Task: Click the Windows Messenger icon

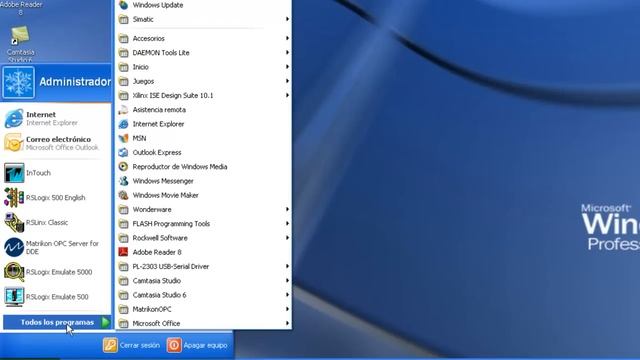Action: click(123, 181)
